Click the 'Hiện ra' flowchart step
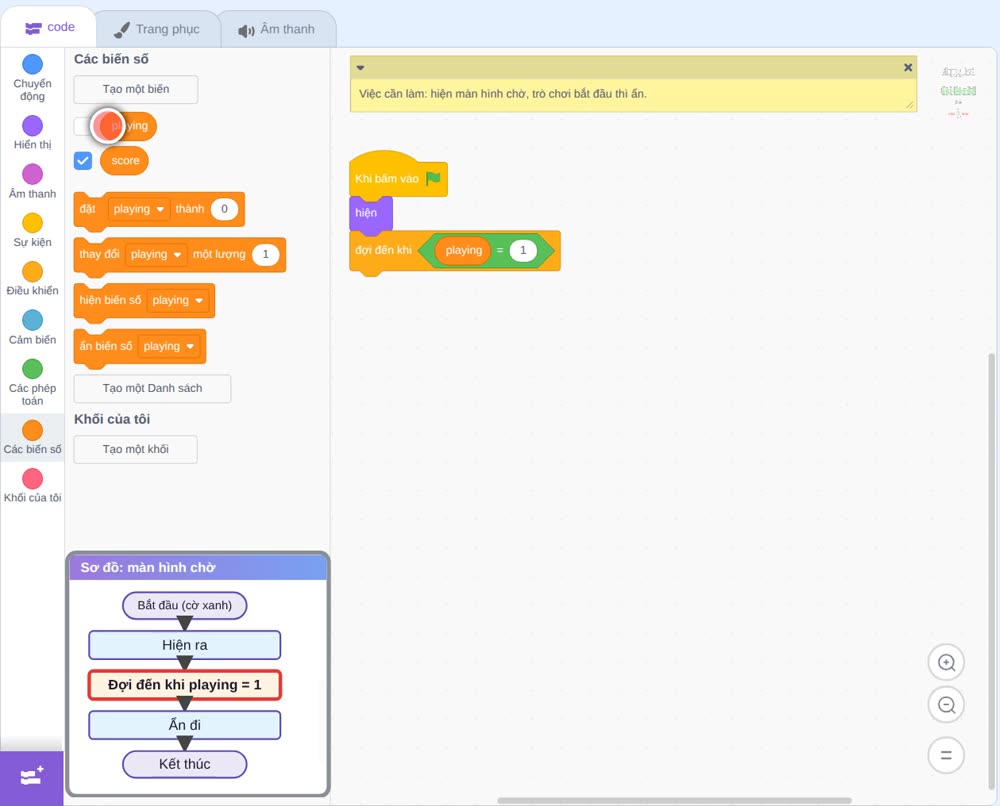This screenshot has height=806, width=1000. [x=184, y=645]
